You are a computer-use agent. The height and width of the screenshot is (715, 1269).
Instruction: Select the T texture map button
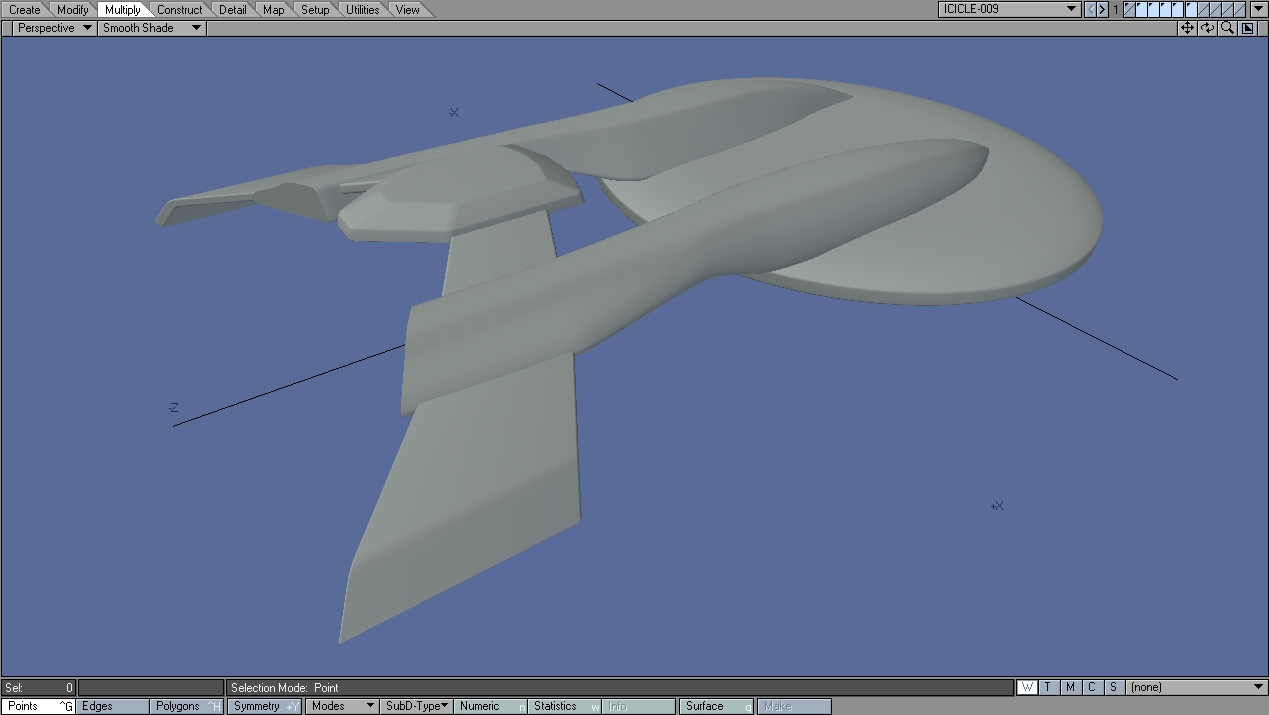point(1048,687)
